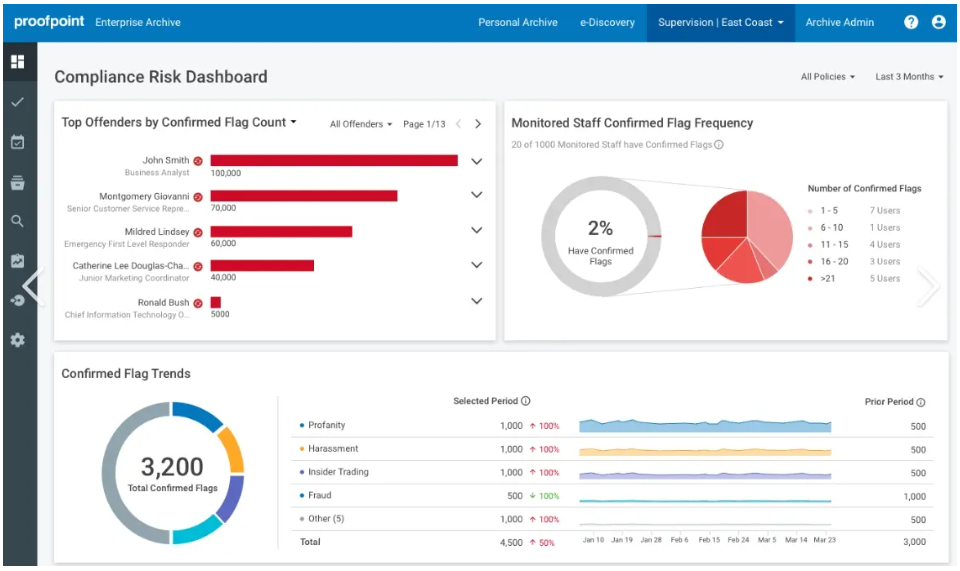
Task: Click the proofpoint logo
Action: click(49, 21)
